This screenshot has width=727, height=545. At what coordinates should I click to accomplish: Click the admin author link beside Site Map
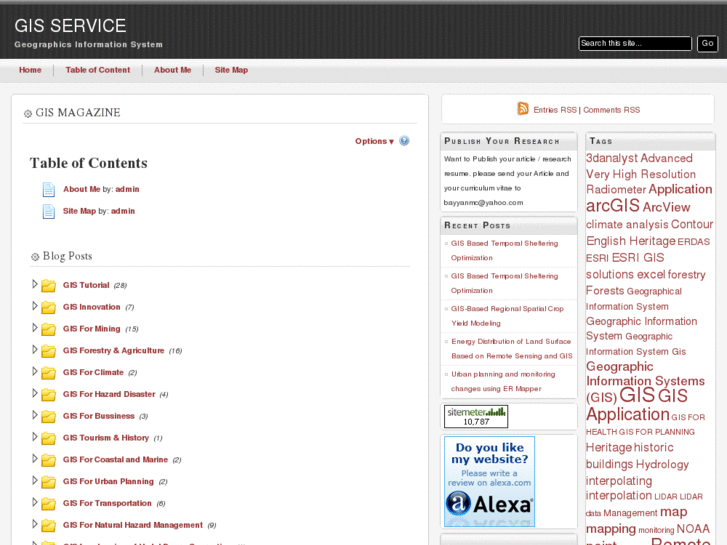[x=123, y=211]
